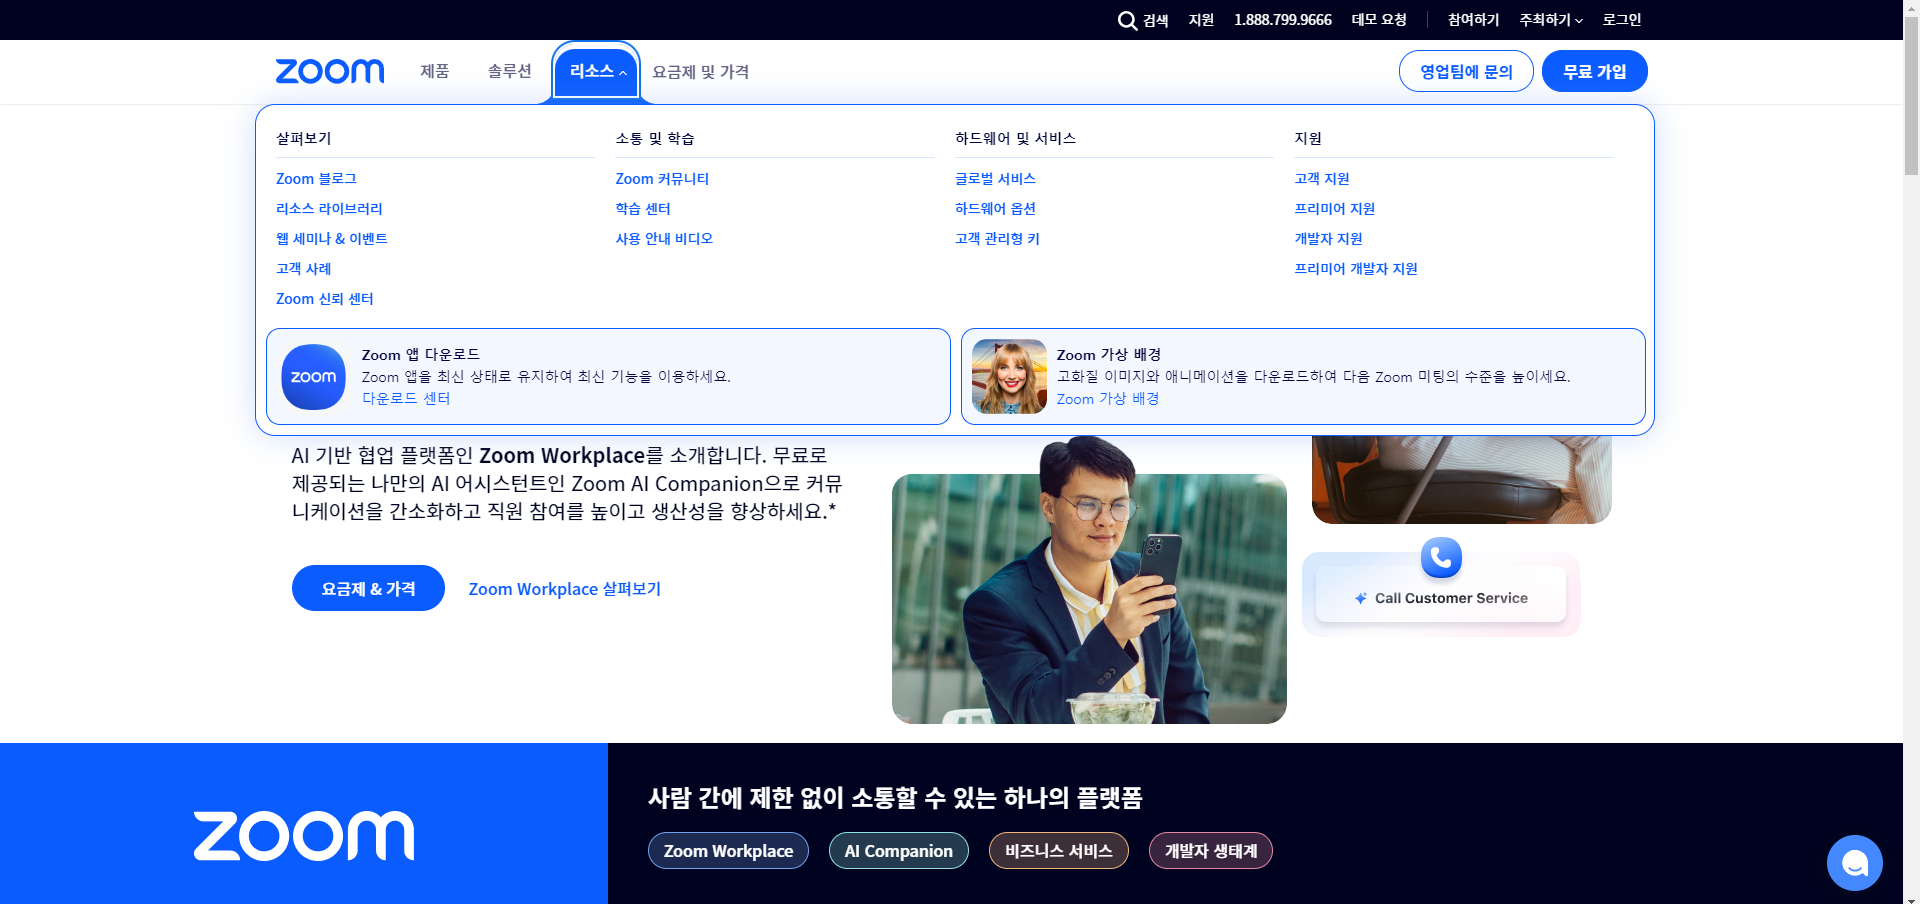The image size is (1920, 904).
Task: Open 고객 관리형 키 link
Action: click(x=997, y=239)
